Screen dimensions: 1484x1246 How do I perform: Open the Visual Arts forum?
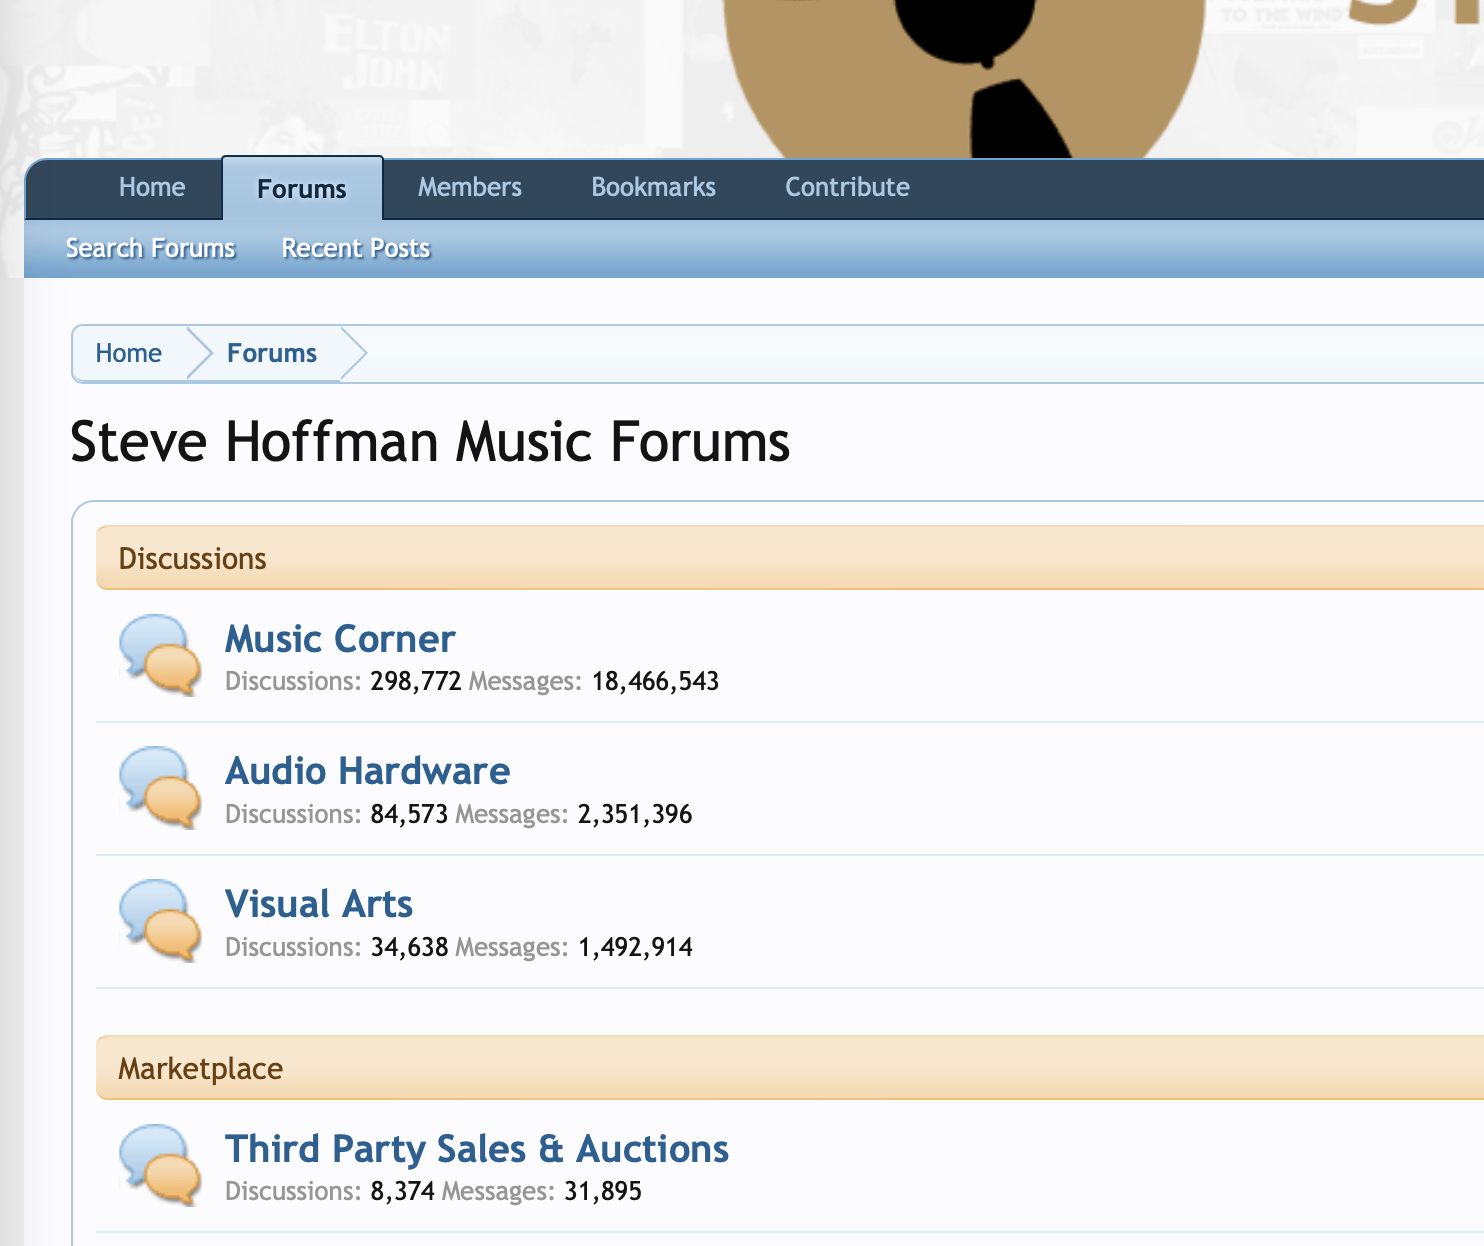coord(319,904)
